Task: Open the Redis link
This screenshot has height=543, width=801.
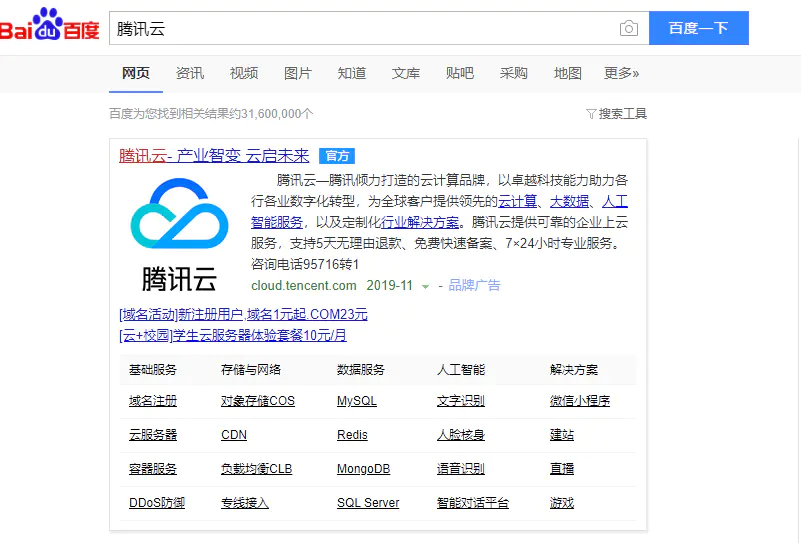Action: 352,435
